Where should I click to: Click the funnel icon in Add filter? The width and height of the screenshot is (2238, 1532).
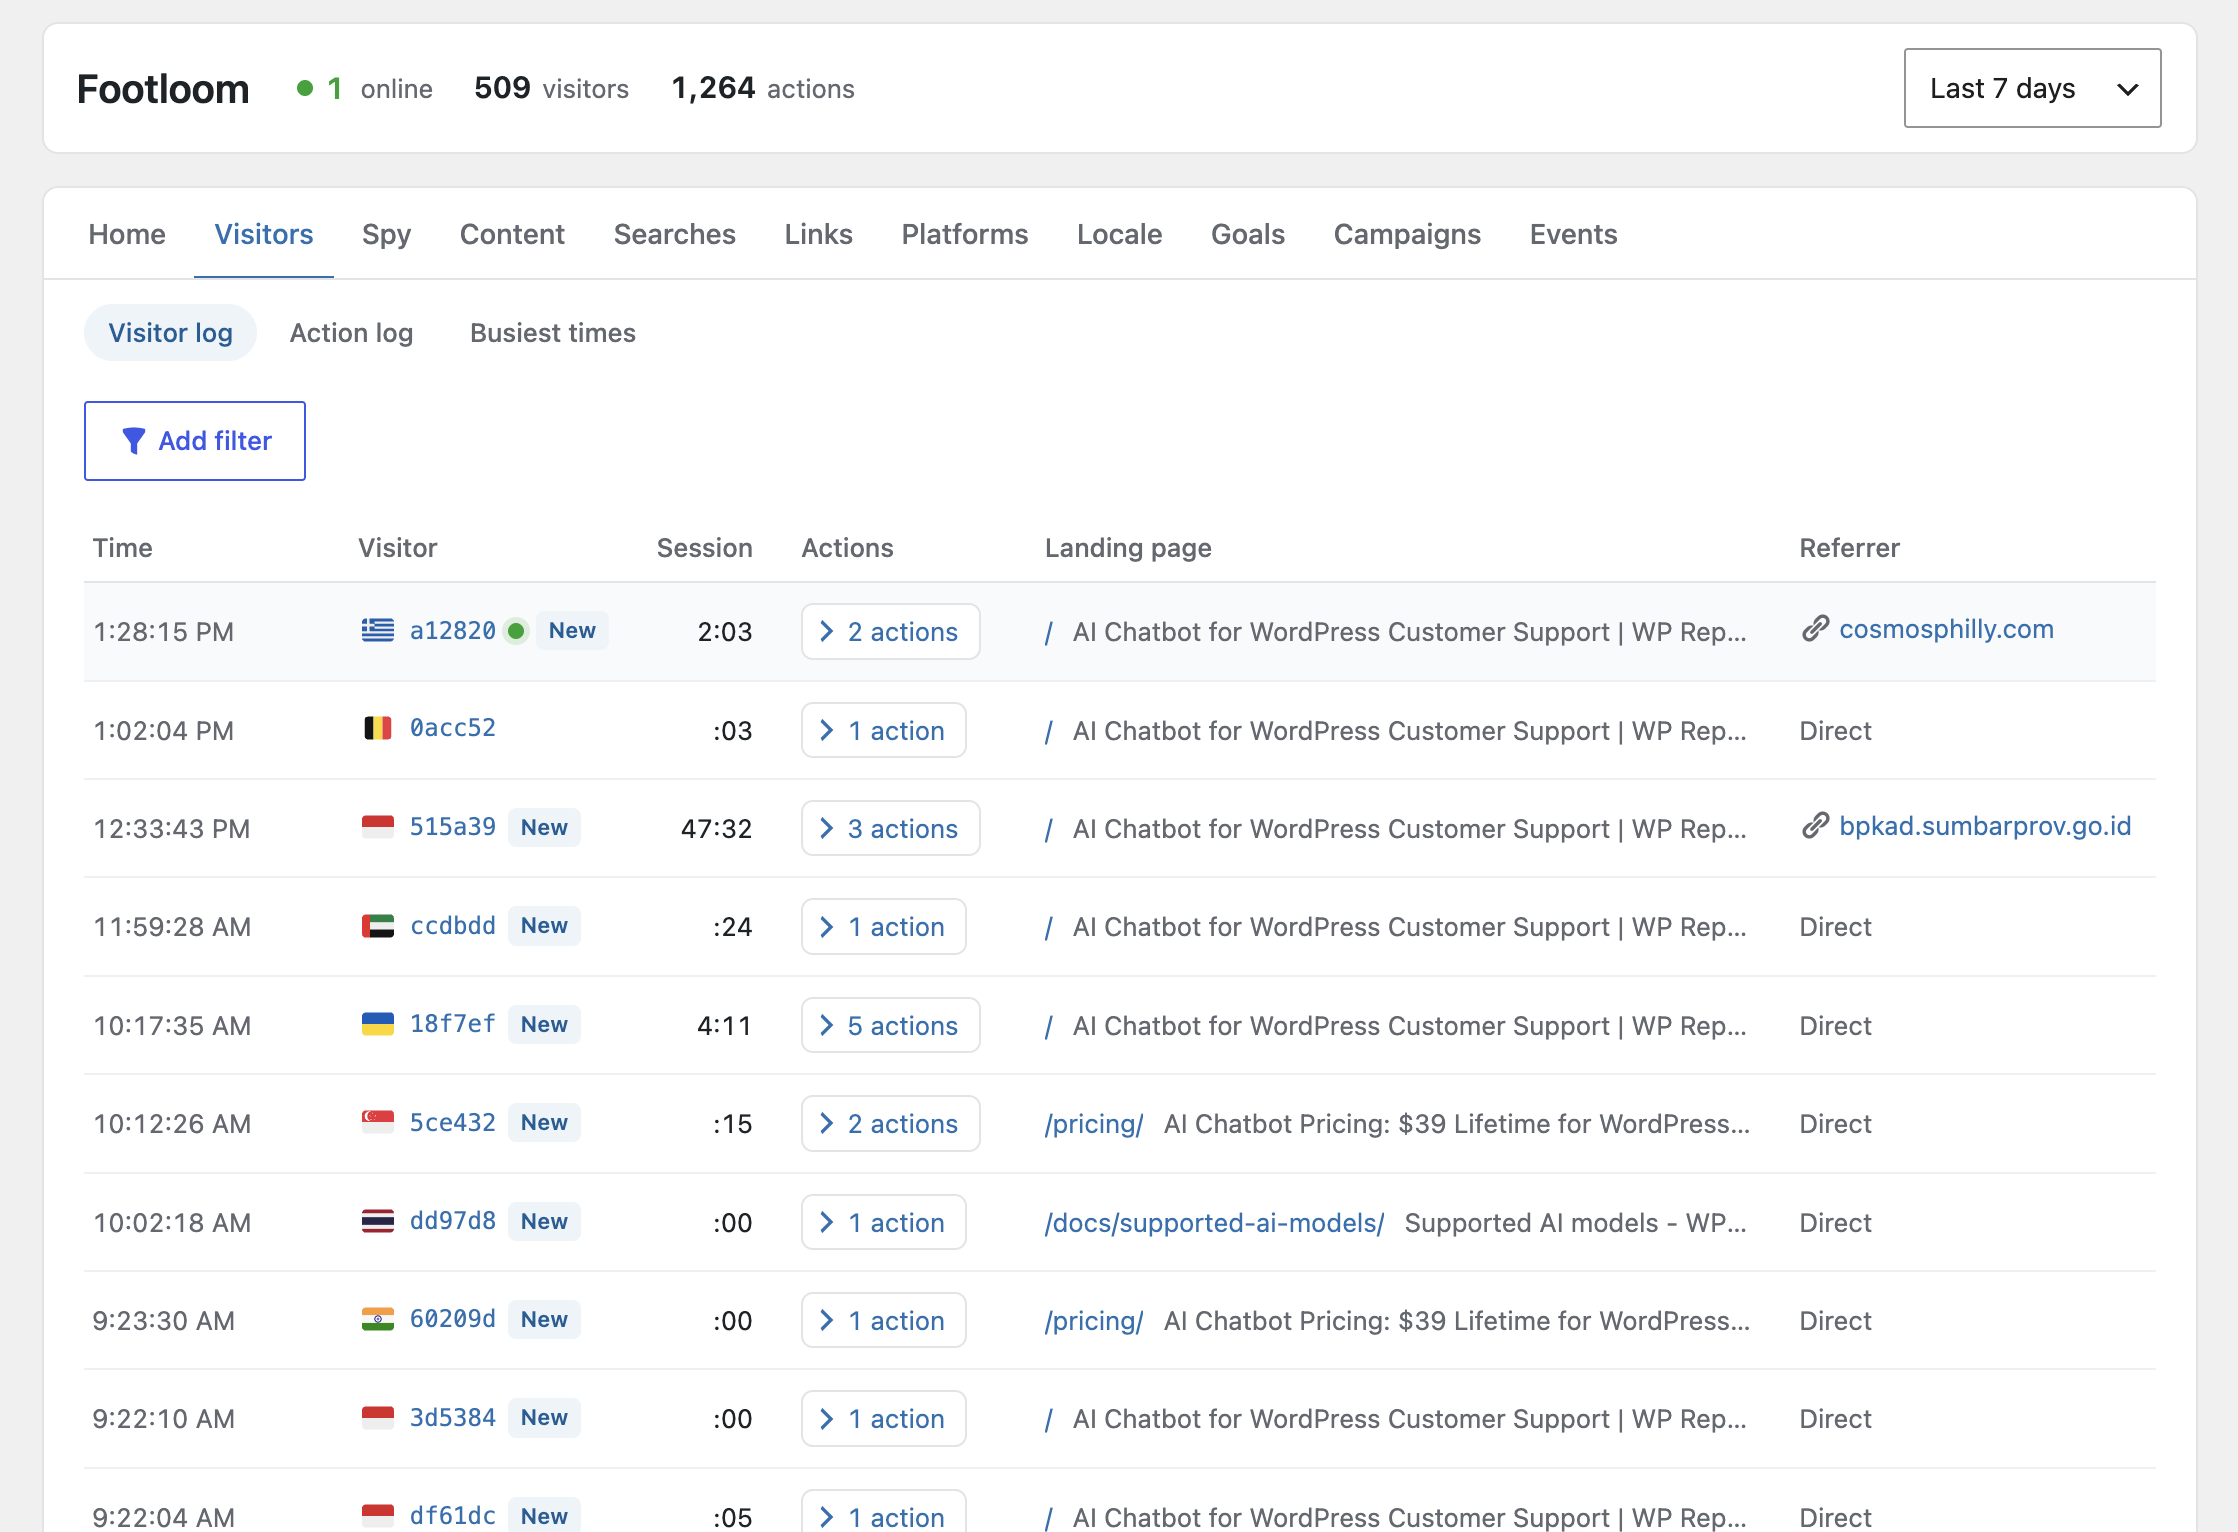coord(133,441)
